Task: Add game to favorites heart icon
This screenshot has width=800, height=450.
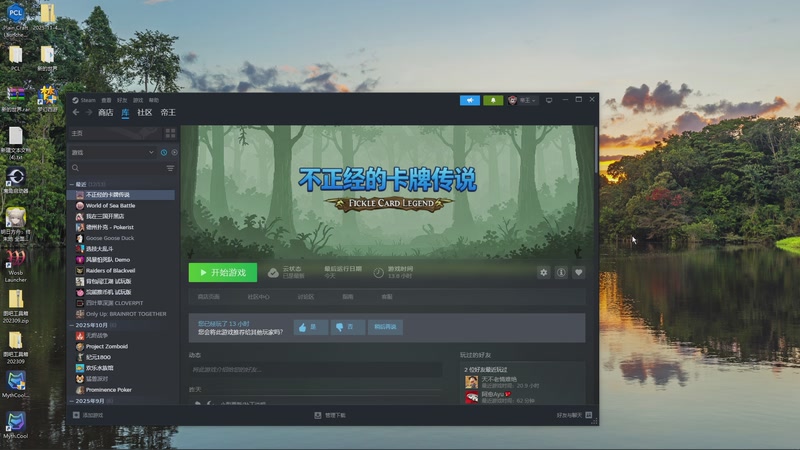Action: (578, 272)
